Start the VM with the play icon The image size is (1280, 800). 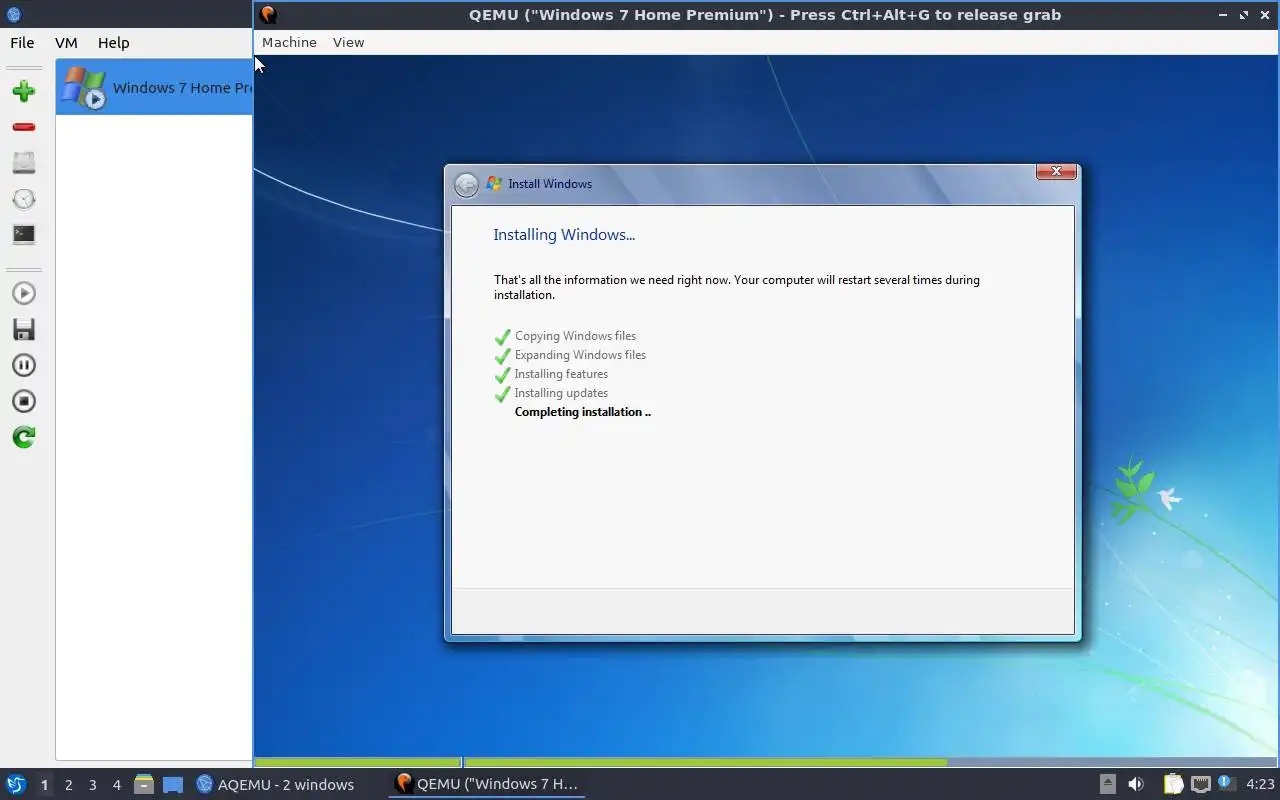(24, 293)
